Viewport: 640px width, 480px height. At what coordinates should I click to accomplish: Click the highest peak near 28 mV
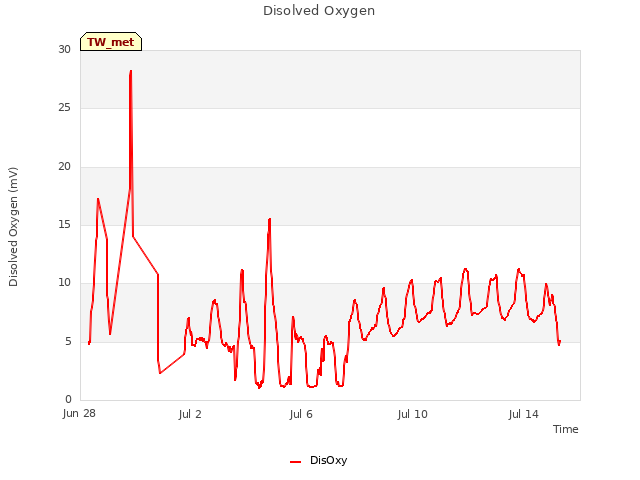click(131, 71)
